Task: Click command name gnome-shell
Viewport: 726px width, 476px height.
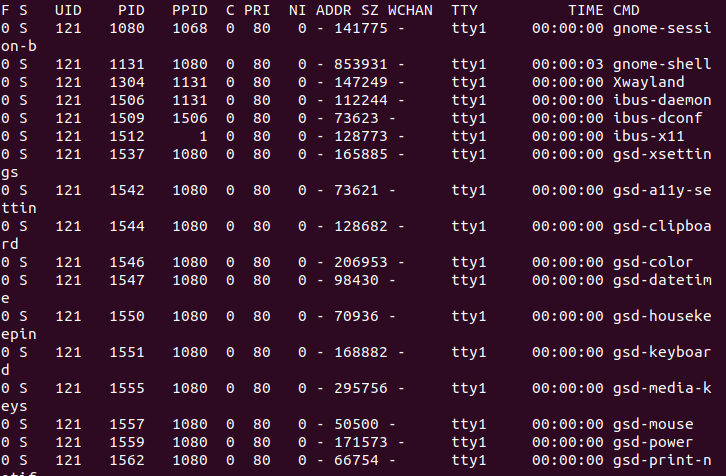Action: [x=662, y=64]
